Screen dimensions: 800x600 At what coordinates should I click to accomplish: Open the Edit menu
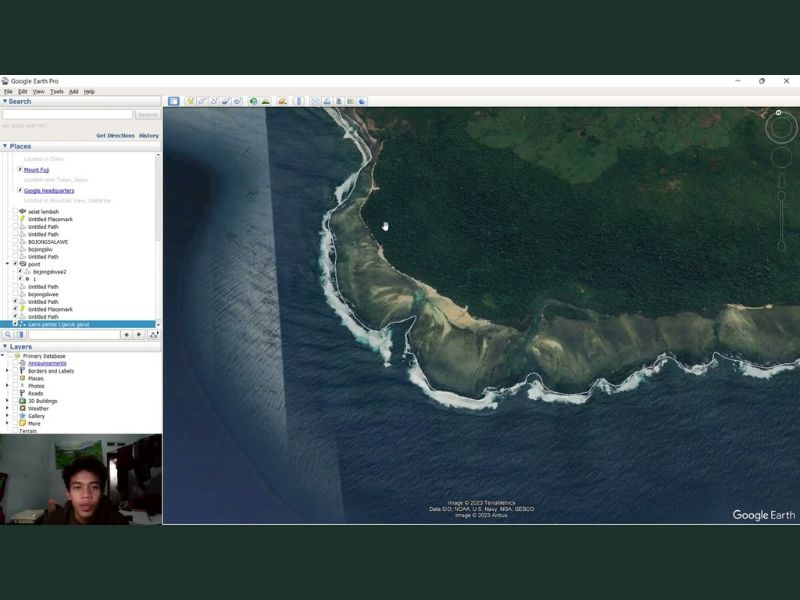pyautogui.click(x=23, y=91)
